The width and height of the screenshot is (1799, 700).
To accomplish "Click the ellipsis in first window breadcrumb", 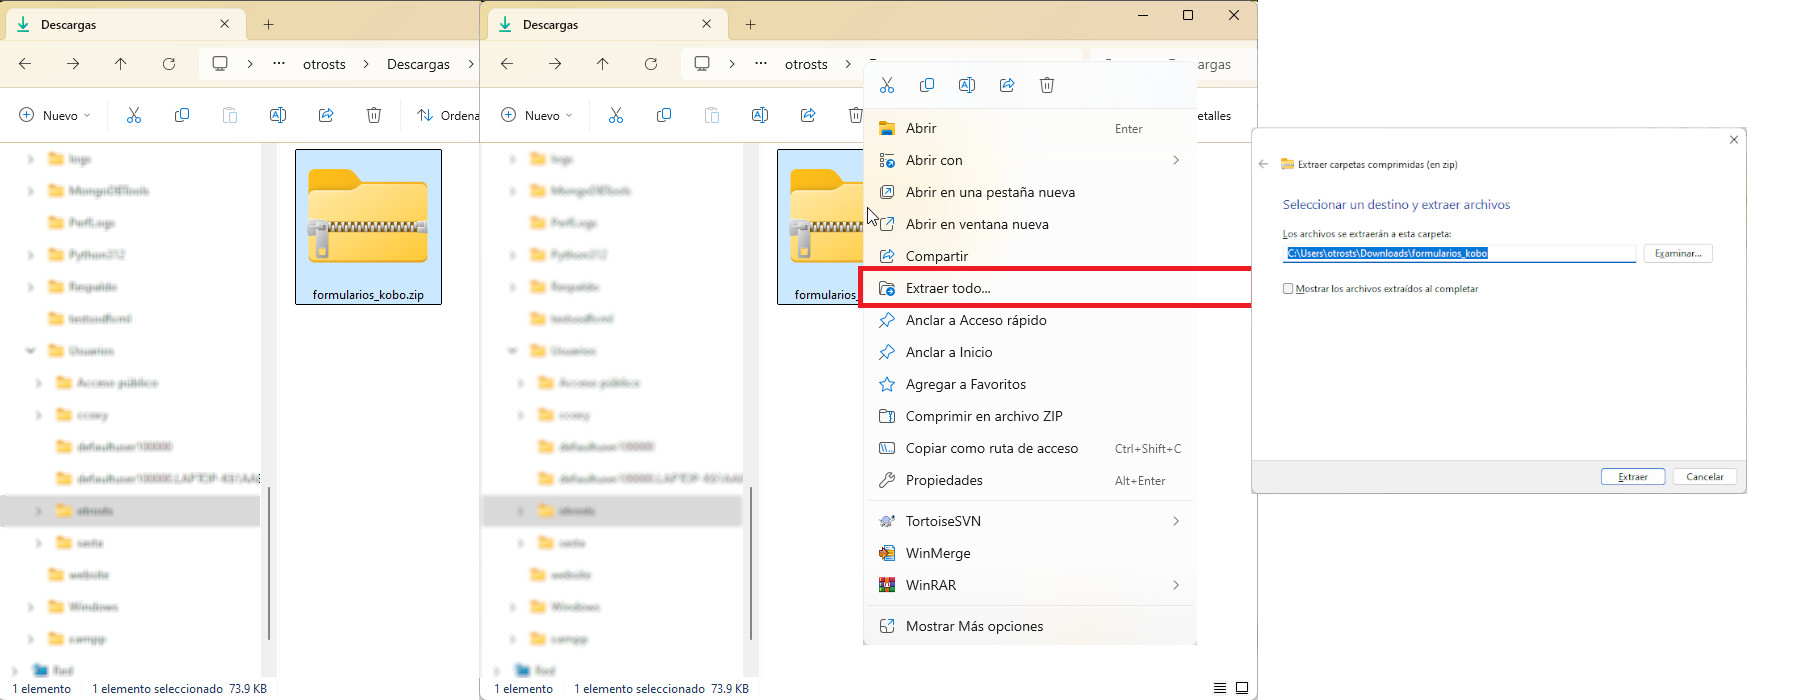I will [x=279, y=63].
